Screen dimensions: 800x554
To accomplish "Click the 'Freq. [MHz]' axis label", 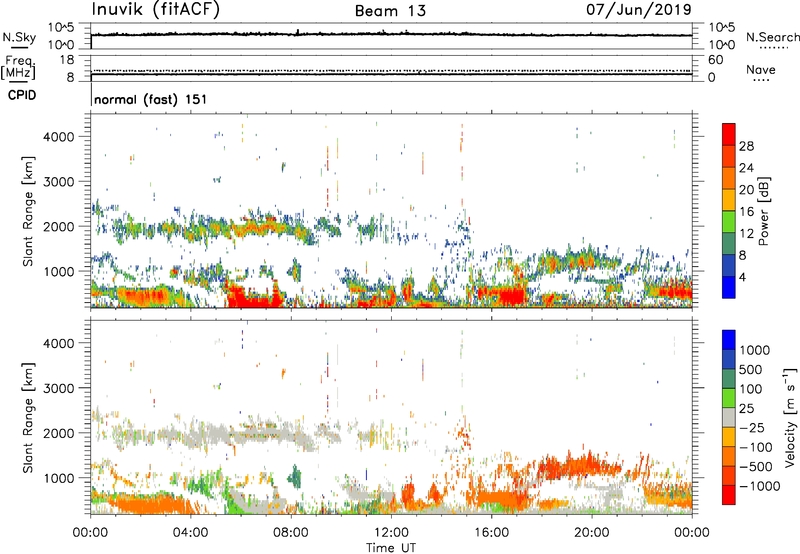I will point(18,67).
